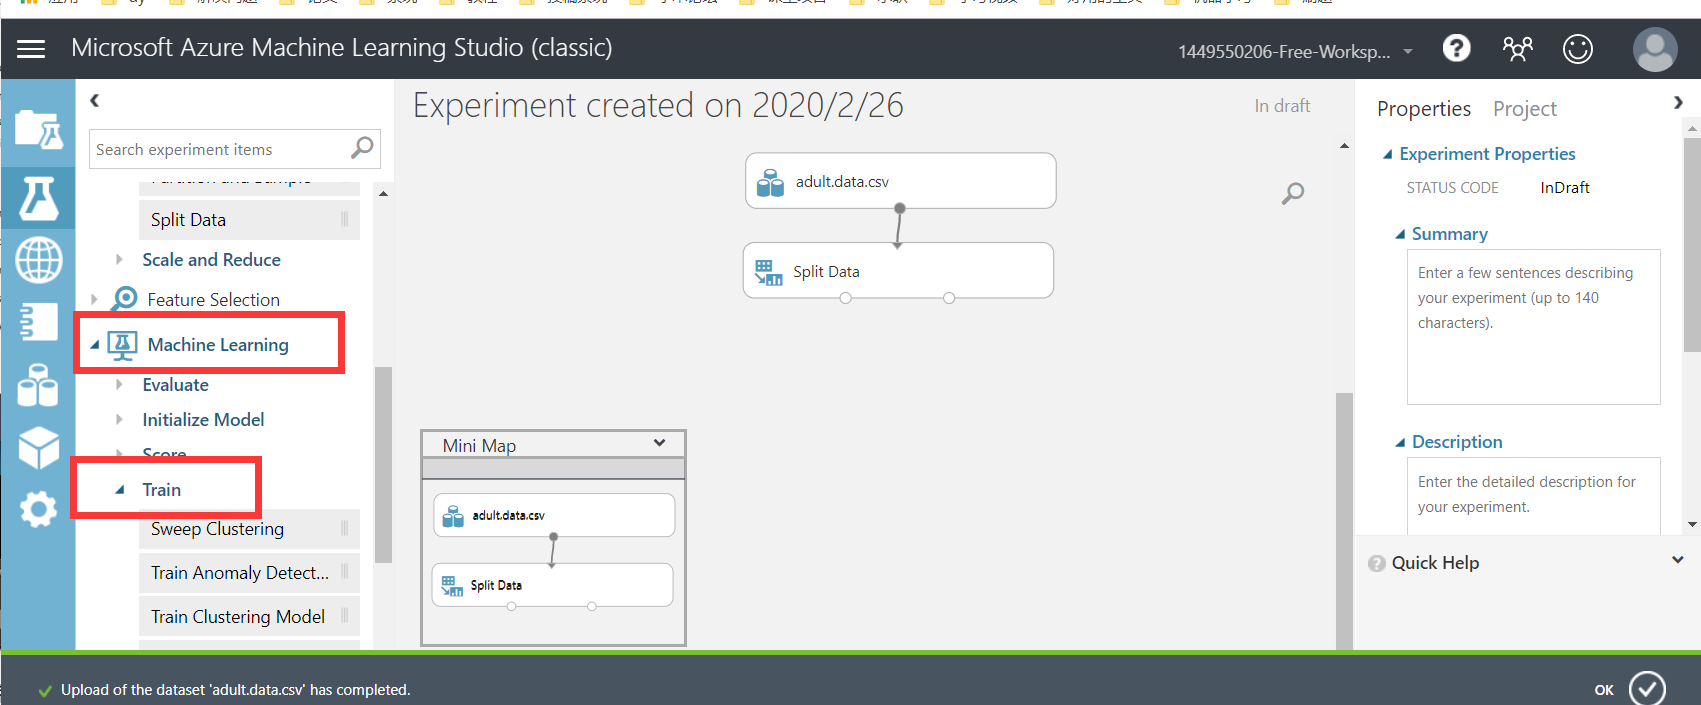Collapse the Machine Learning tree arrow
The height and width of the screenshot is (705, 1701).
click(95, 345)
